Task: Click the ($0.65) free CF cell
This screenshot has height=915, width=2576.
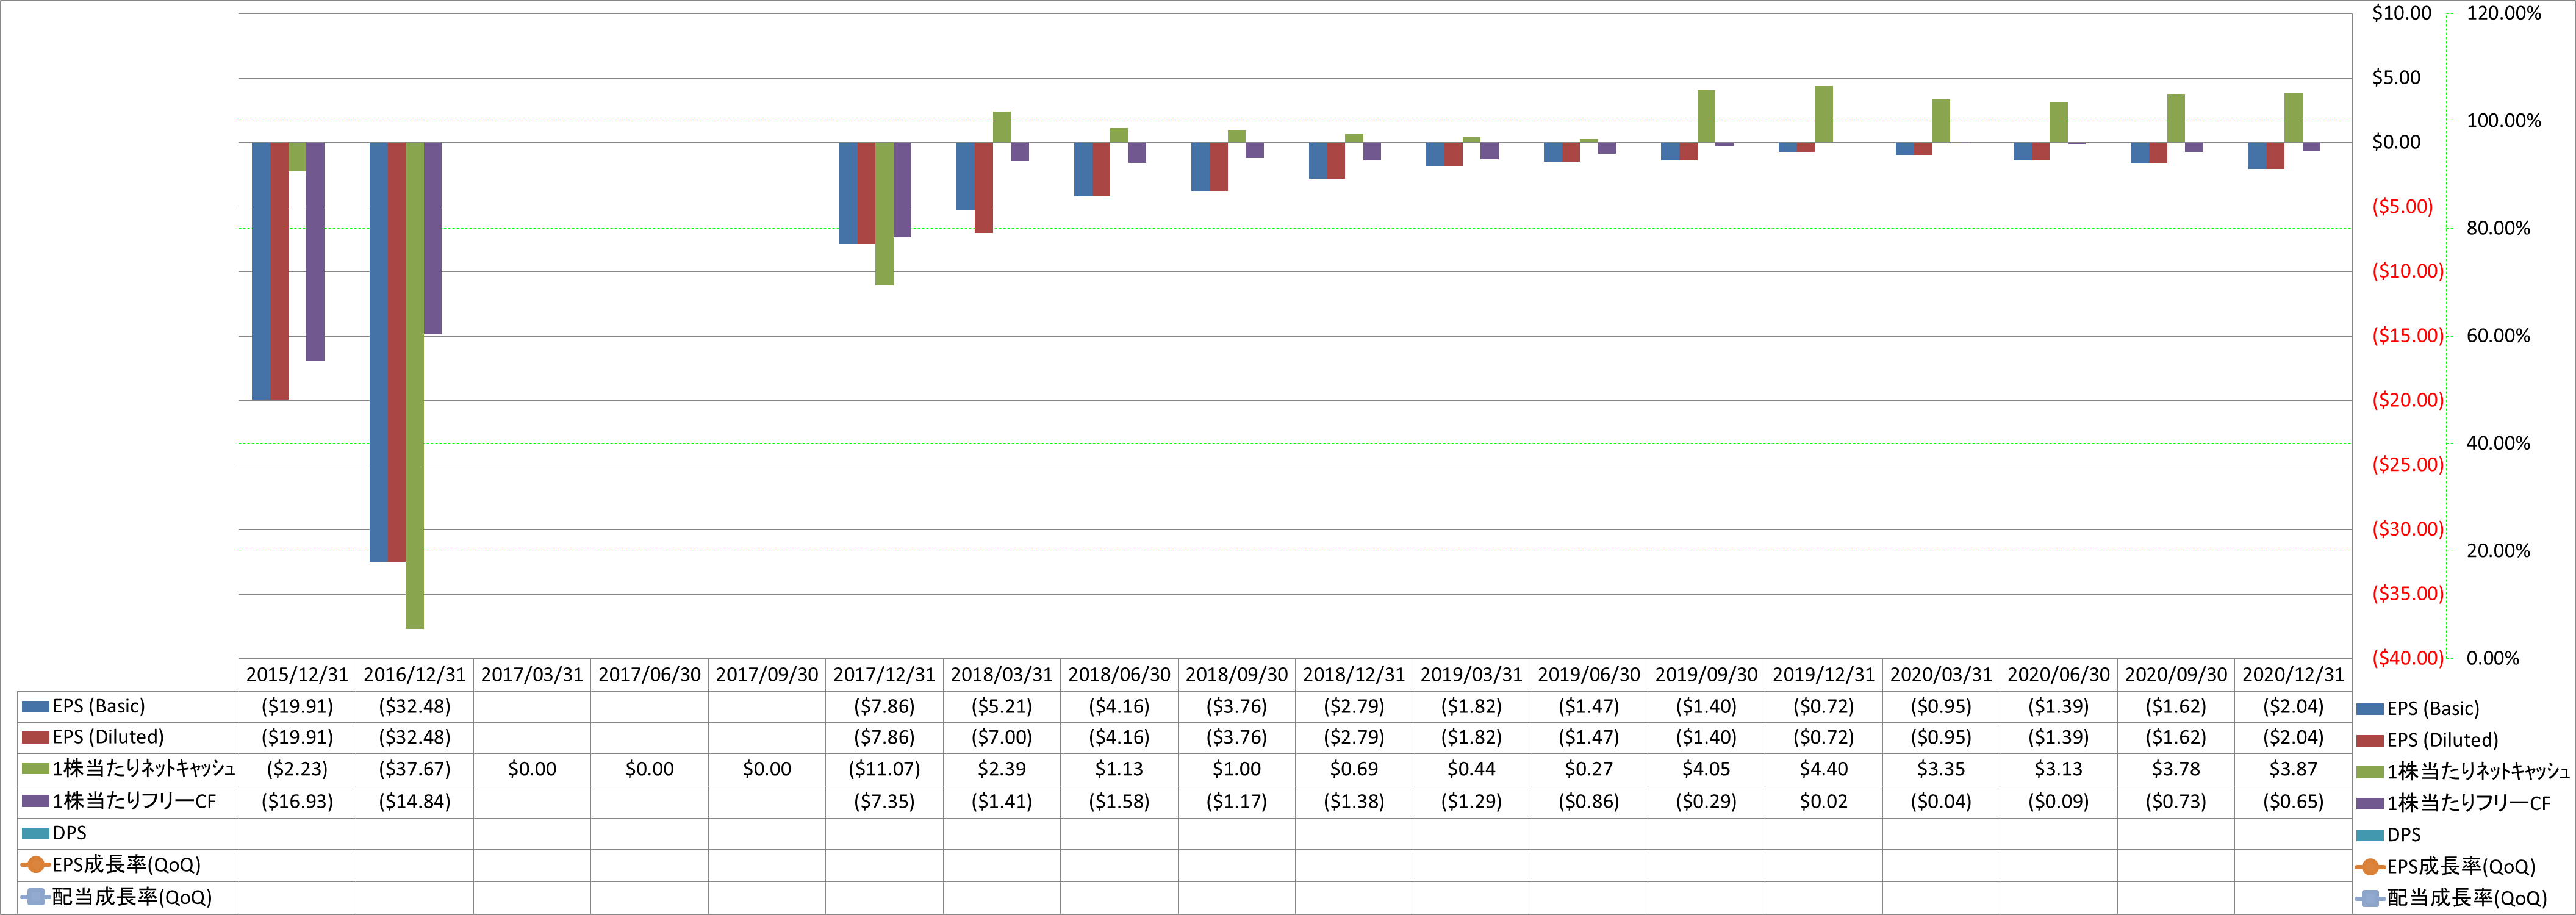Action: (2293, 802)
